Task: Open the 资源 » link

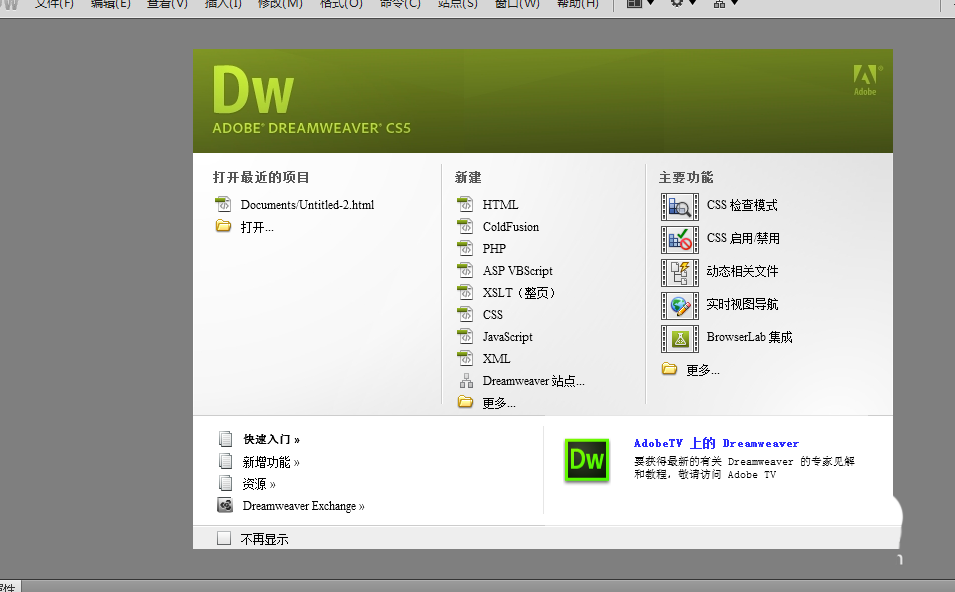Action: point(259,484)
